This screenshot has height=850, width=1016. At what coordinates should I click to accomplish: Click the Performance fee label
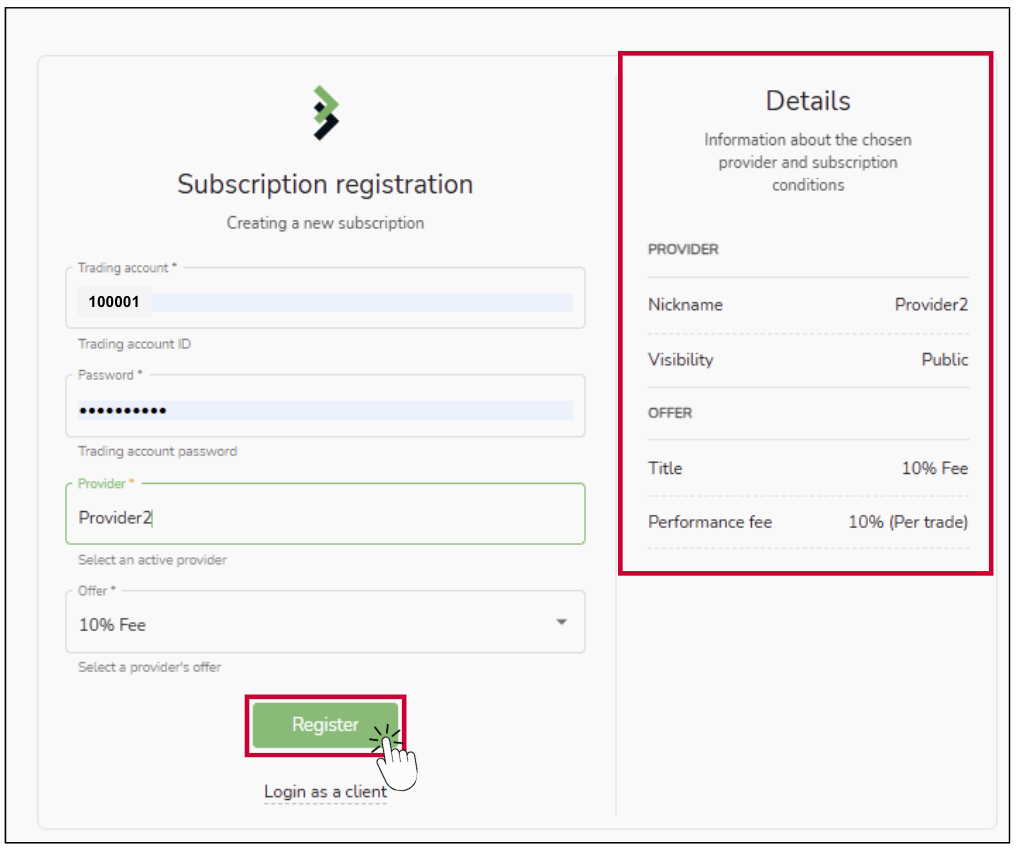710,522
